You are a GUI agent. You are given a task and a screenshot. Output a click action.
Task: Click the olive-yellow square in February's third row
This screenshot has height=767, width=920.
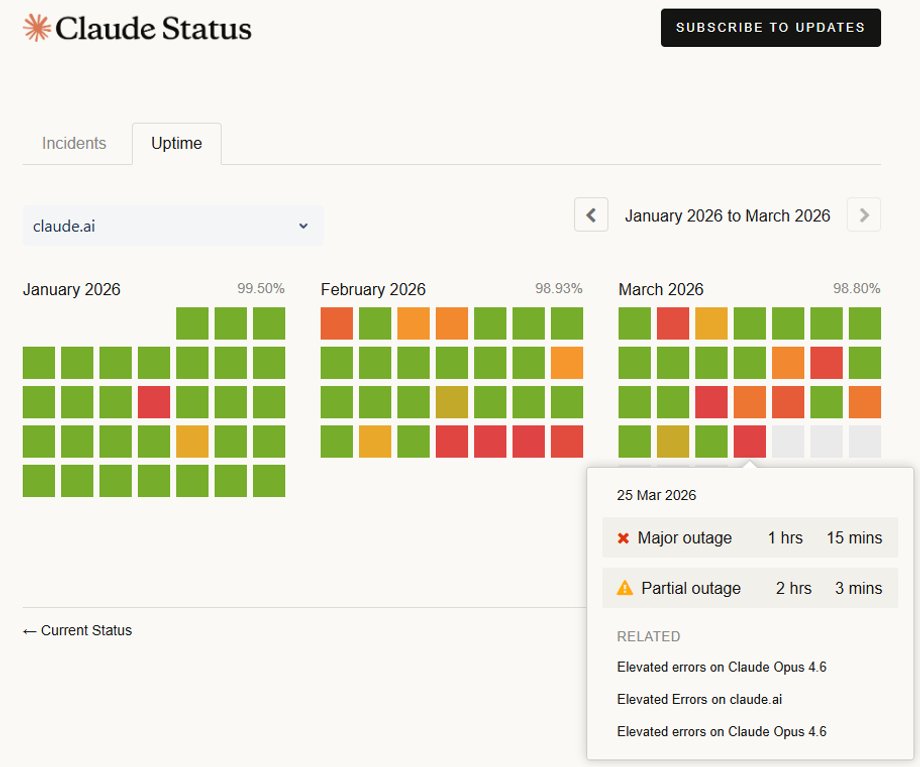coord(452,402)
